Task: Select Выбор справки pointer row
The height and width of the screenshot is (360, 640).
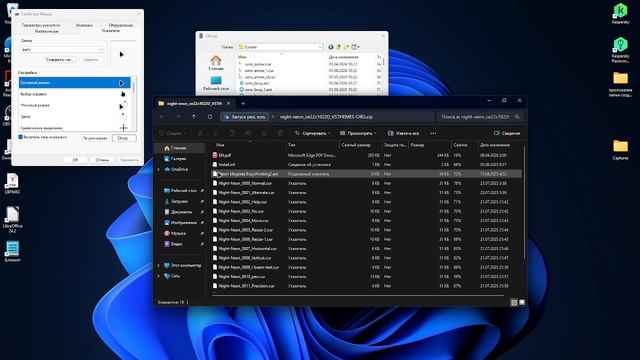Action: (x=75, y=94)
